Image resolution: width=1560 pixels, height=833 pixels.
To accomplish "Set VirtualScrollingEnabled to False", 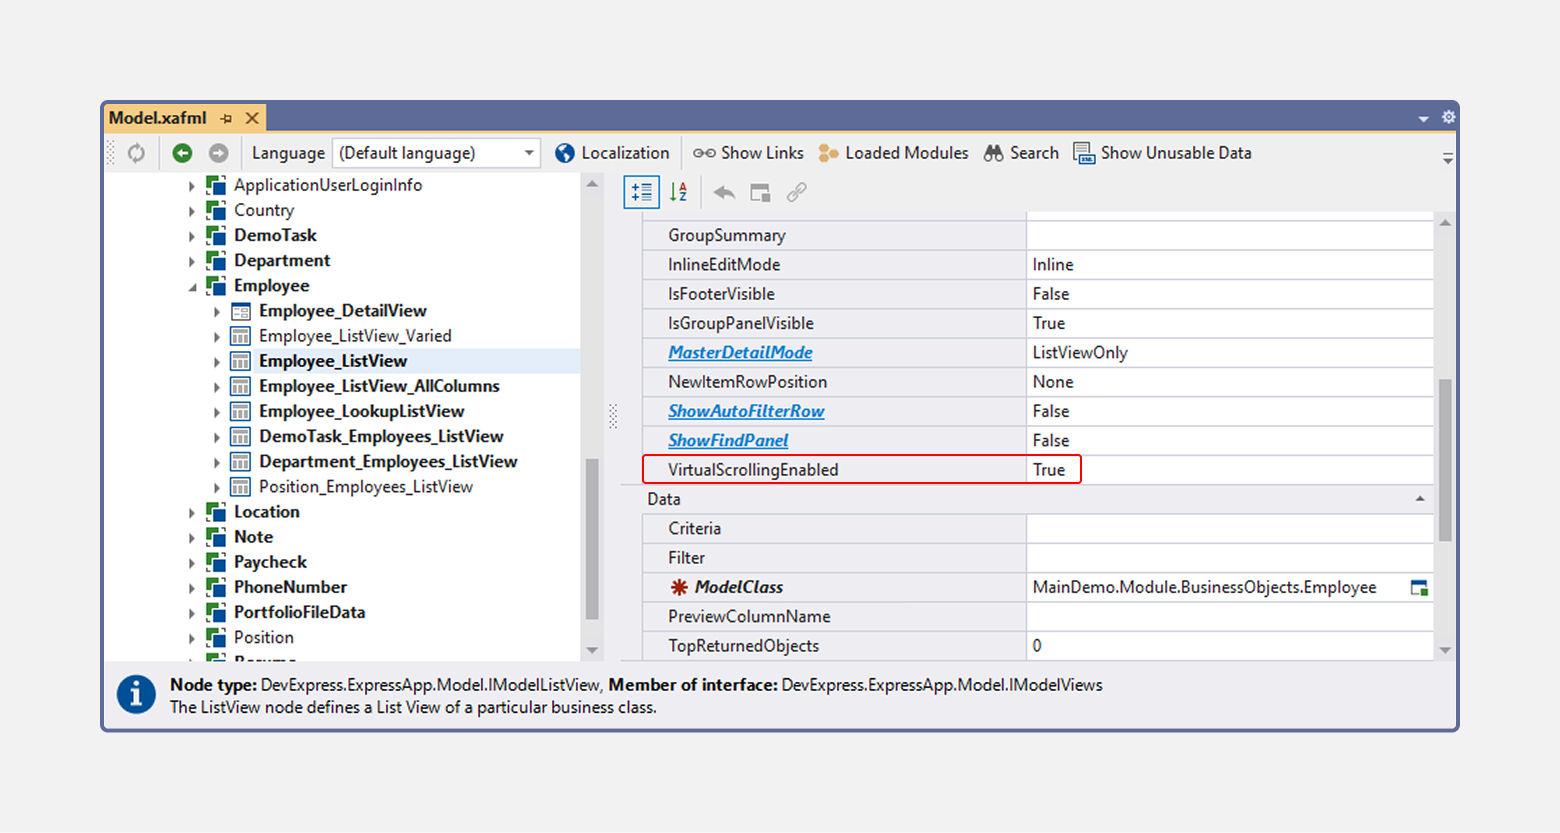I will [1100, 469].
